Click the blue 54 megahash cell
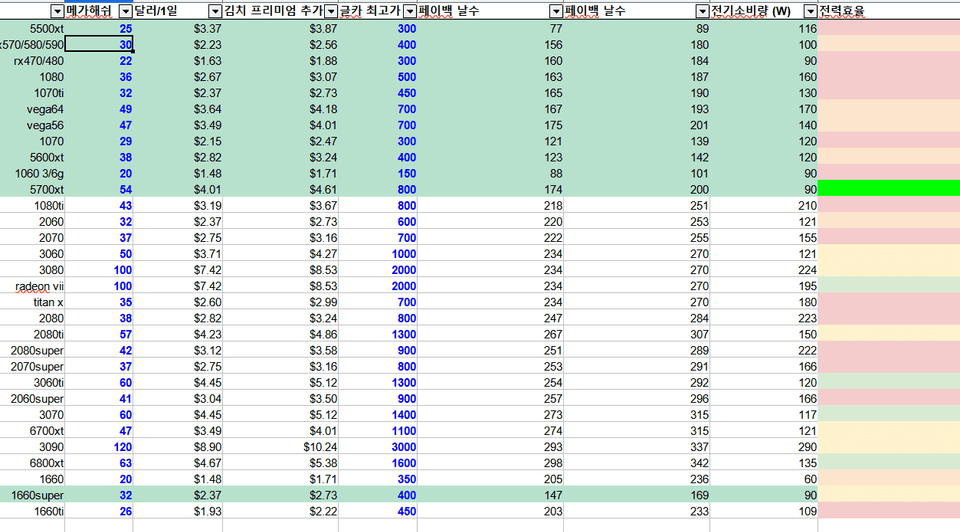 point(99,189)
